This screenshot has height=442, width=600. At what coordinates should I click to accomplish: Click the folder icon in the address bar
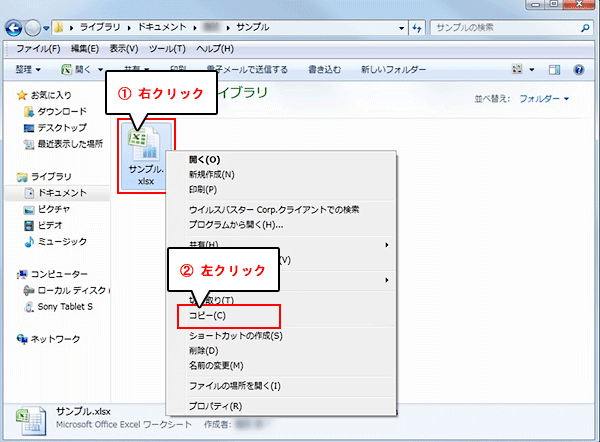point(58,28)
